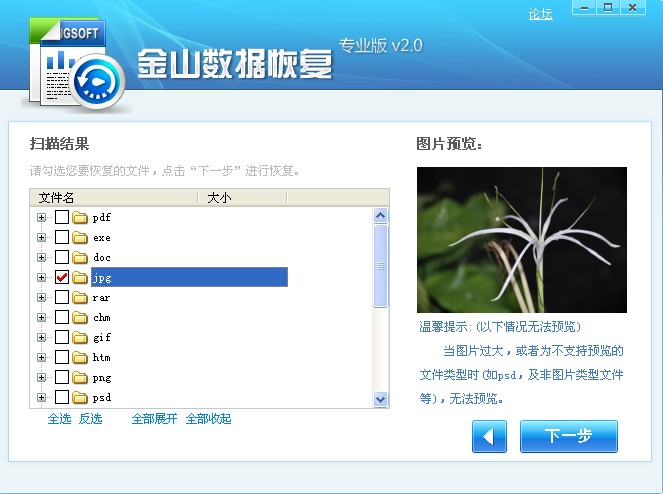The image size is (663, 494).
Task: Expand the png tree node
Action: 41,378
